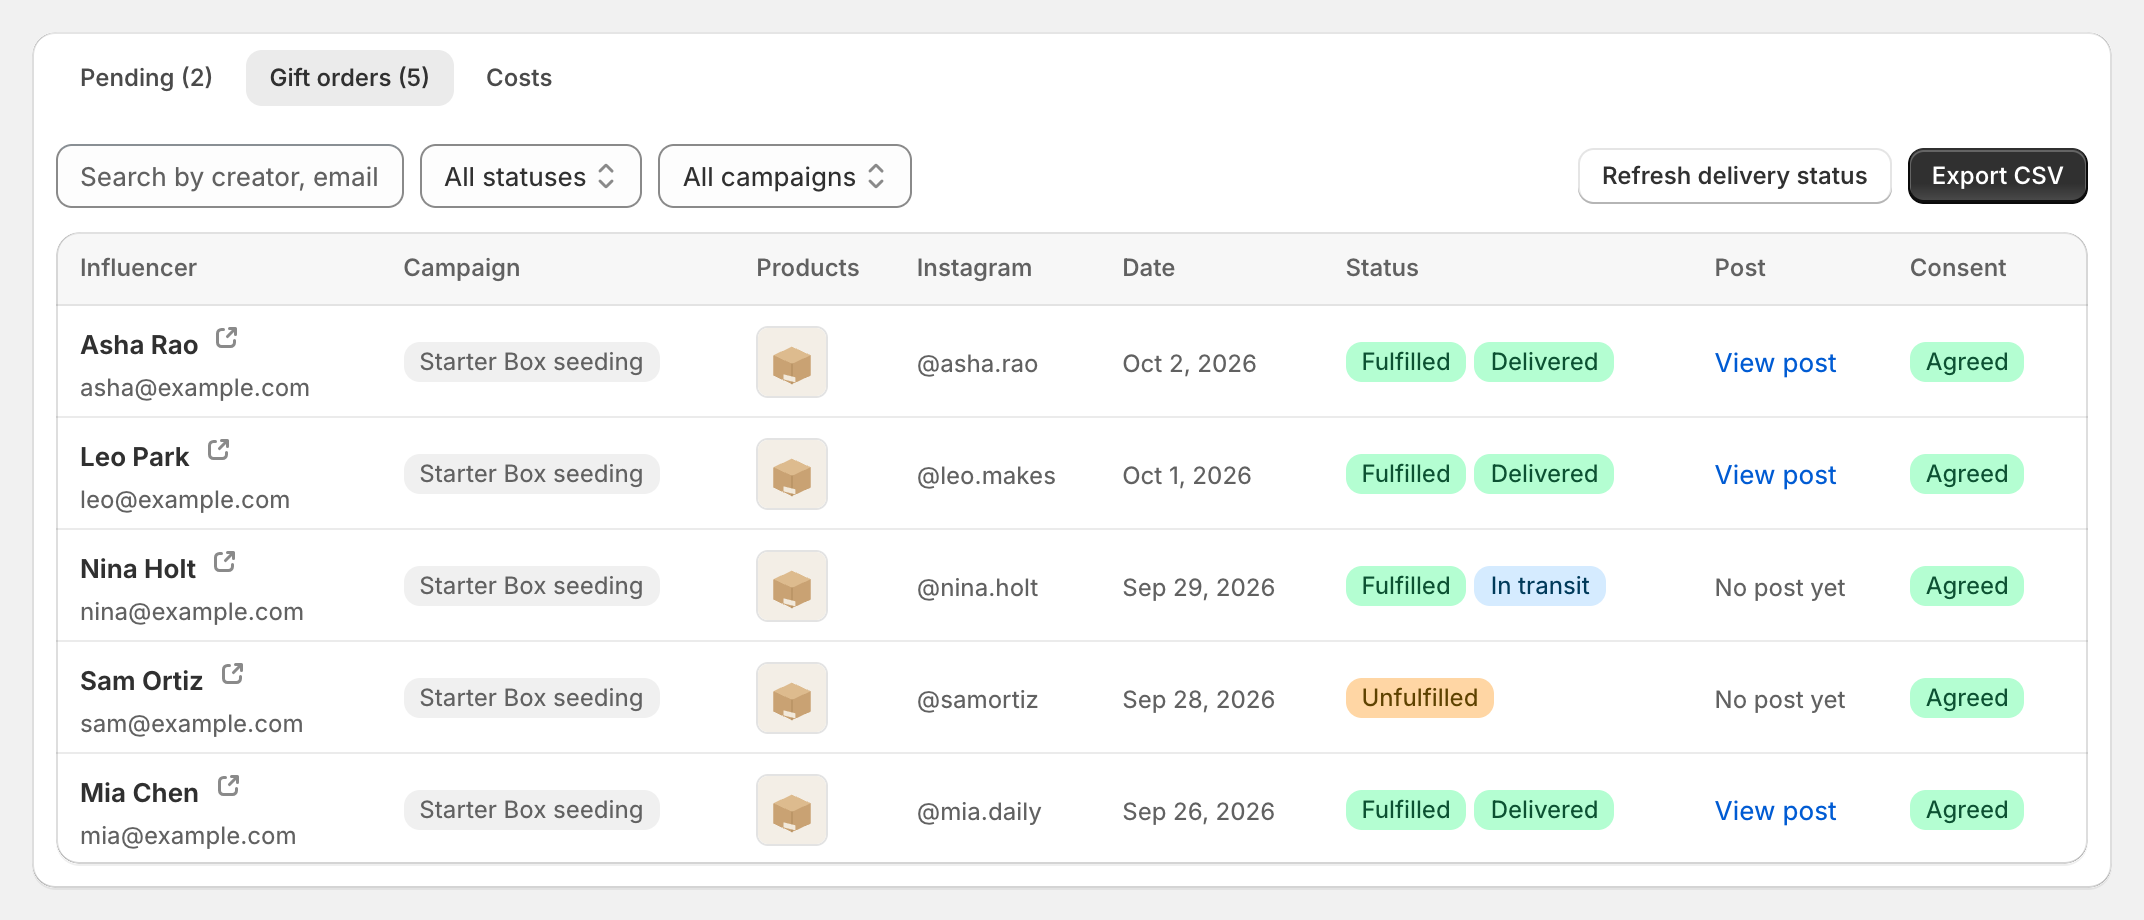Click the Consent column header
2144x920 pixels.
pyautogui.click(x=1958, y=268)
